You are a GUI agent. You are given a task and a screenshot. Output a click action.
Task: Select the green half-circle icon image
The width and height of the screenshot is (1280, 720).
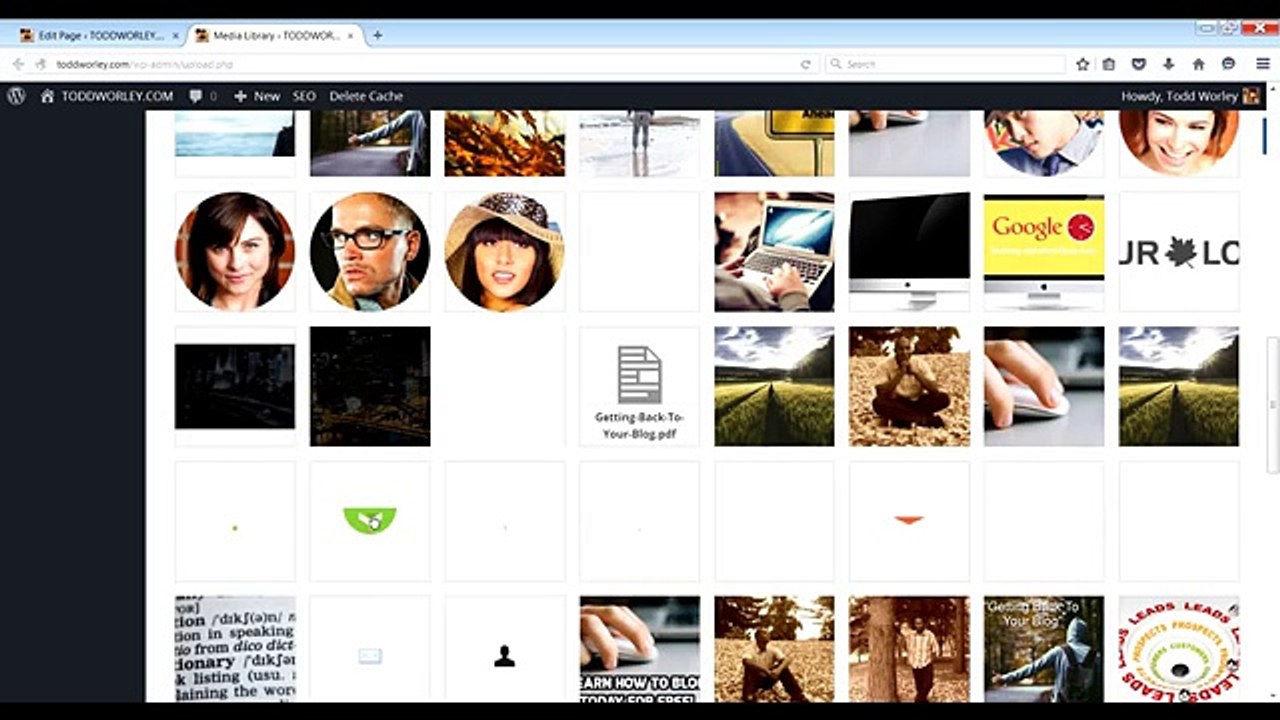pos(370,521)
